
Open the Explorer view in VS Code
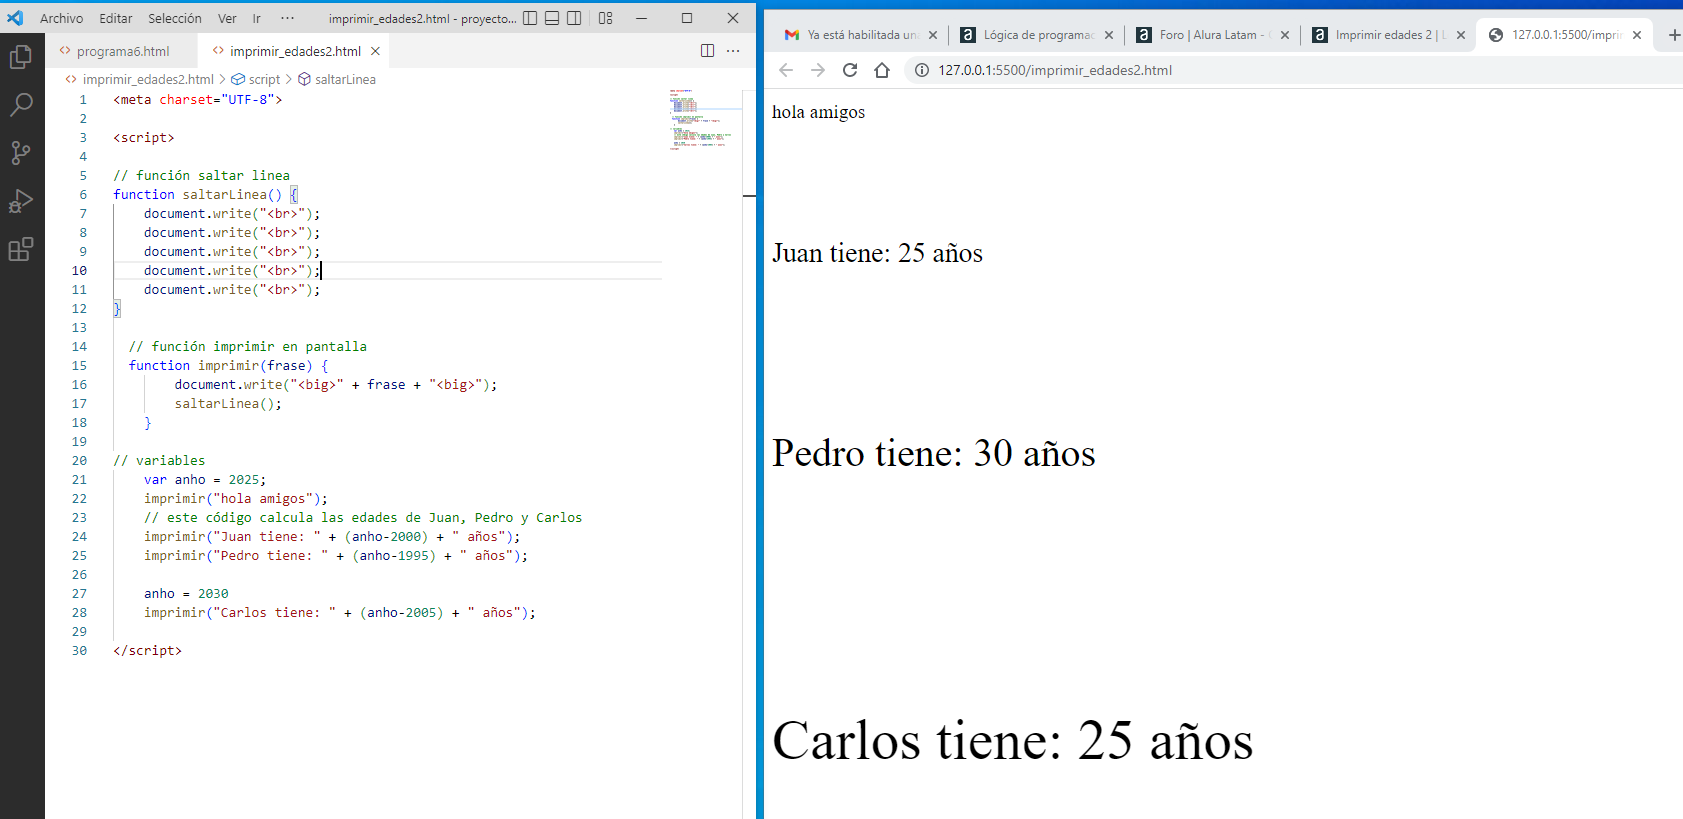(21, 57)
